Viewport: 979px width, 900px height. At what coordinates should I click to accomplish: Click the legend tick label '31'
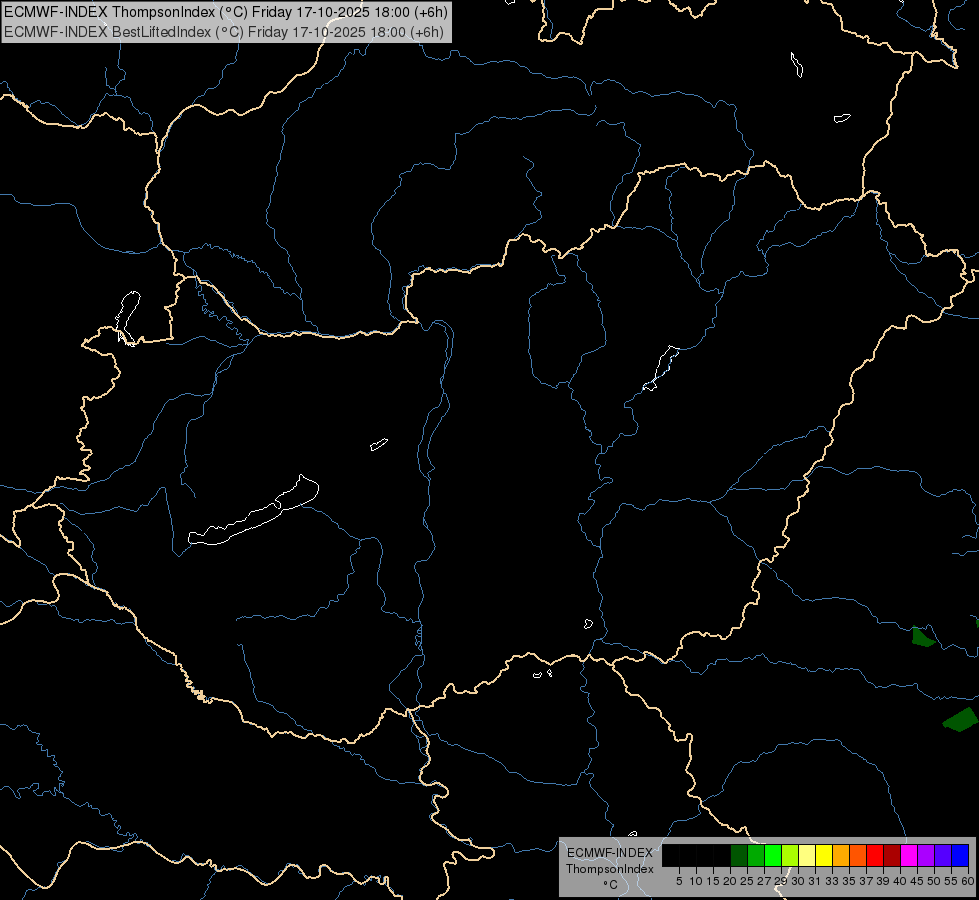815,881
